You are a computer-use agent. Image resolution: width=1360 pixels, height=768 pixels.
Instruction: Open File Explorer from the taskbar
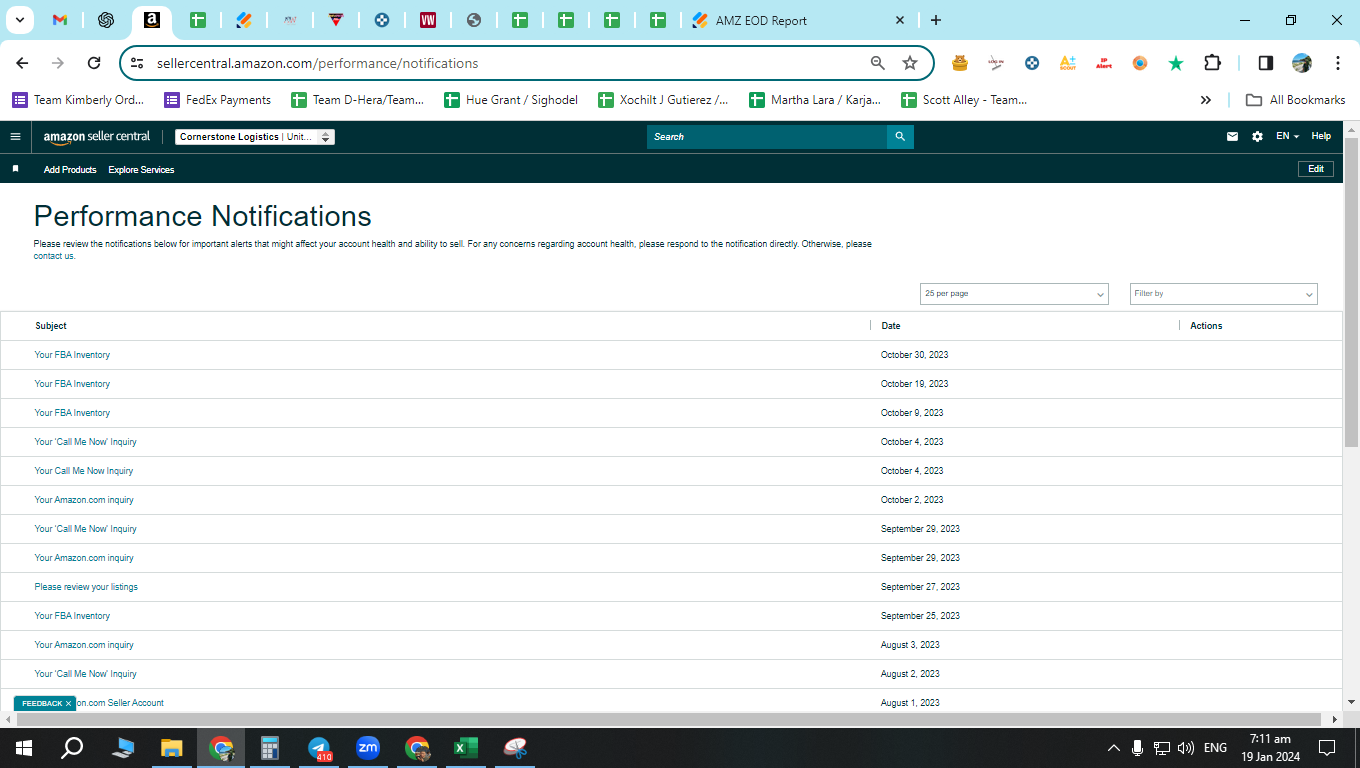172,748
